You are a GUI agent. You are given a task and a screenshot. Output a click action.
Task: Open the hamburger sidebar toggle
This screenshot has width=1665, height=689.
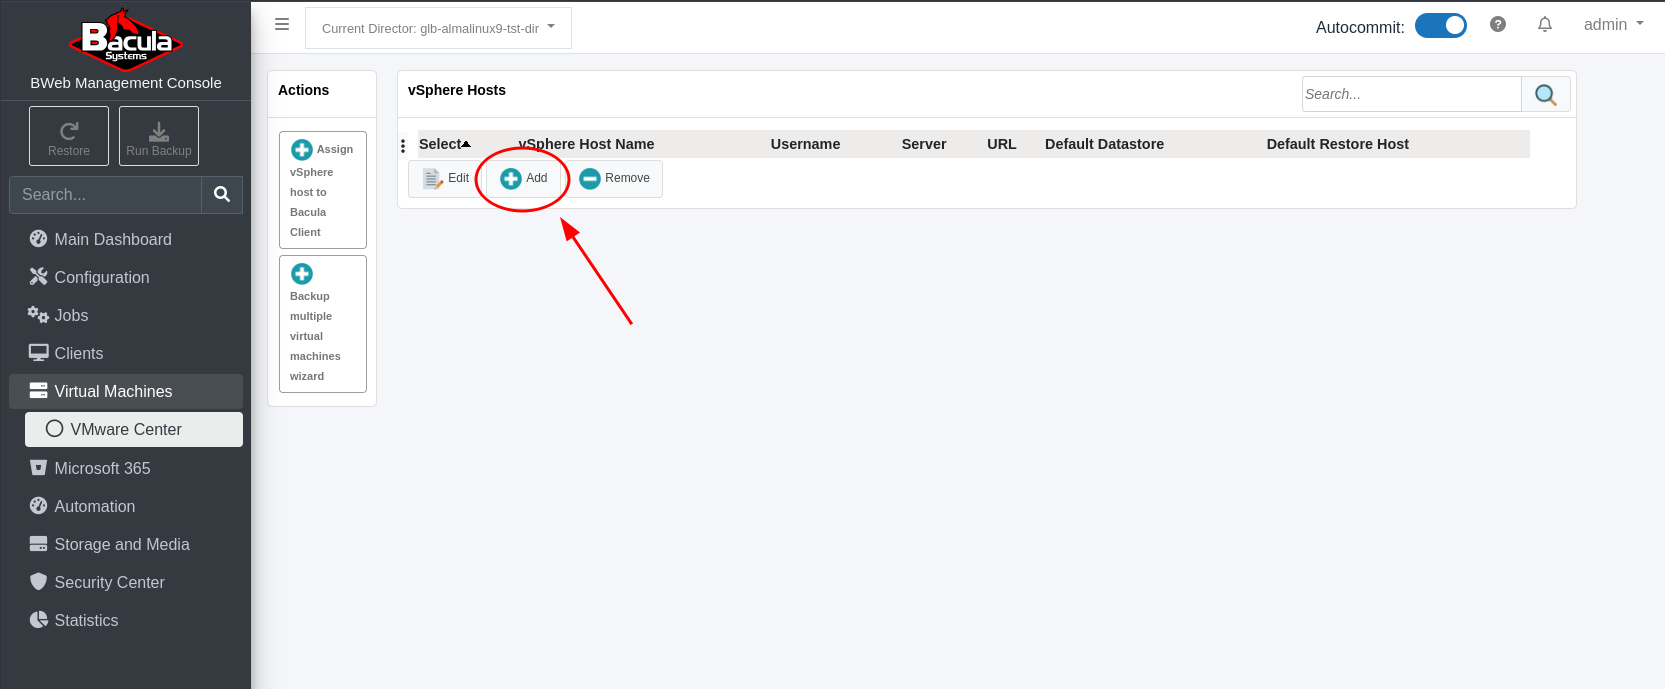click(282, 24)
